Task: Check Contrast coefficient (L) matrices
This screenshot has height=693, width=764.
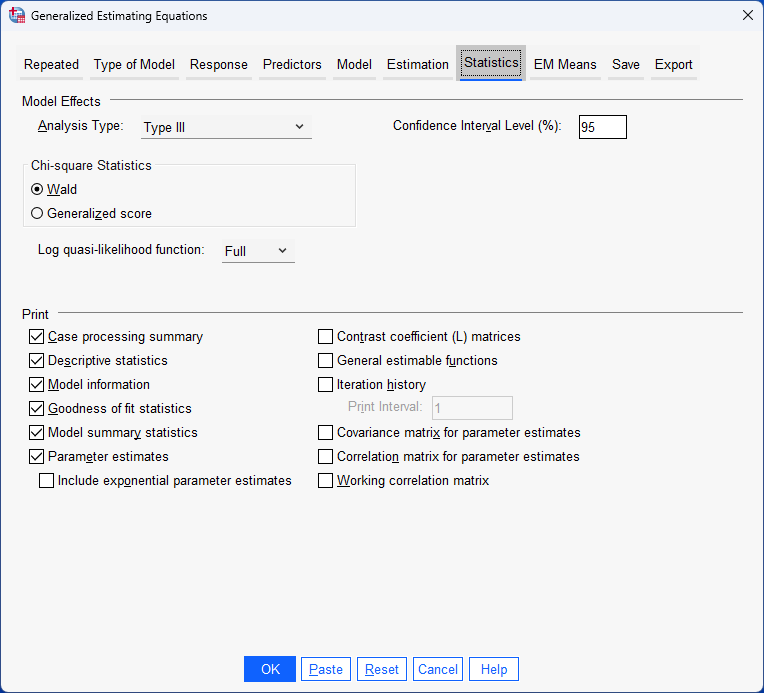Action: pos(326,337)
